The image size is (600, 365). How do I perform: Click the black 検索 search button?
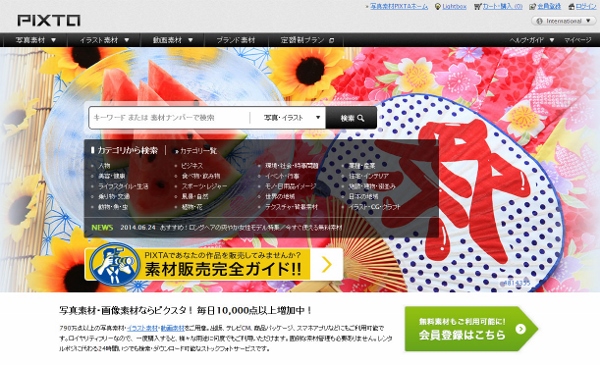tap(351, 118)
